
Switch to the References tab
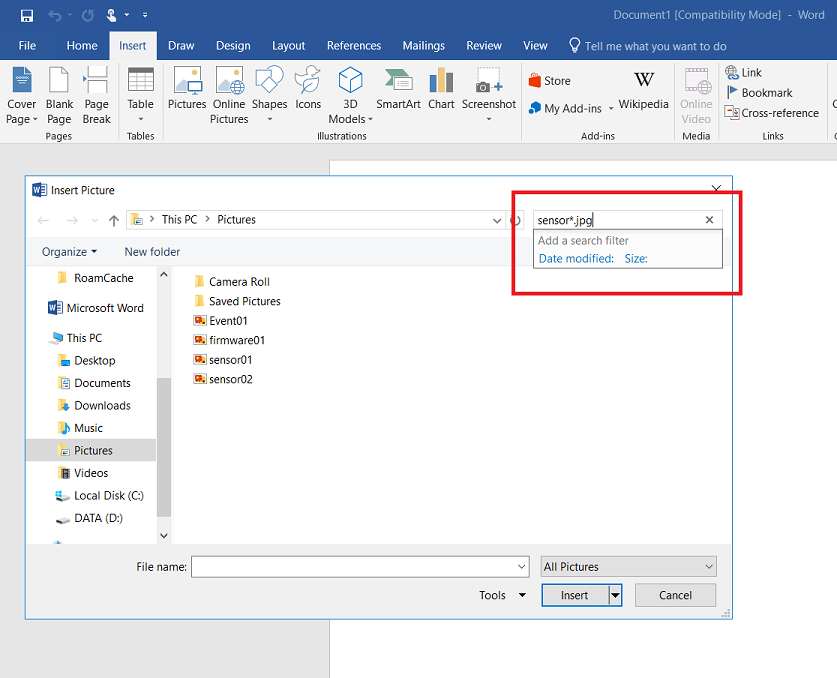(x=354, y=46)
